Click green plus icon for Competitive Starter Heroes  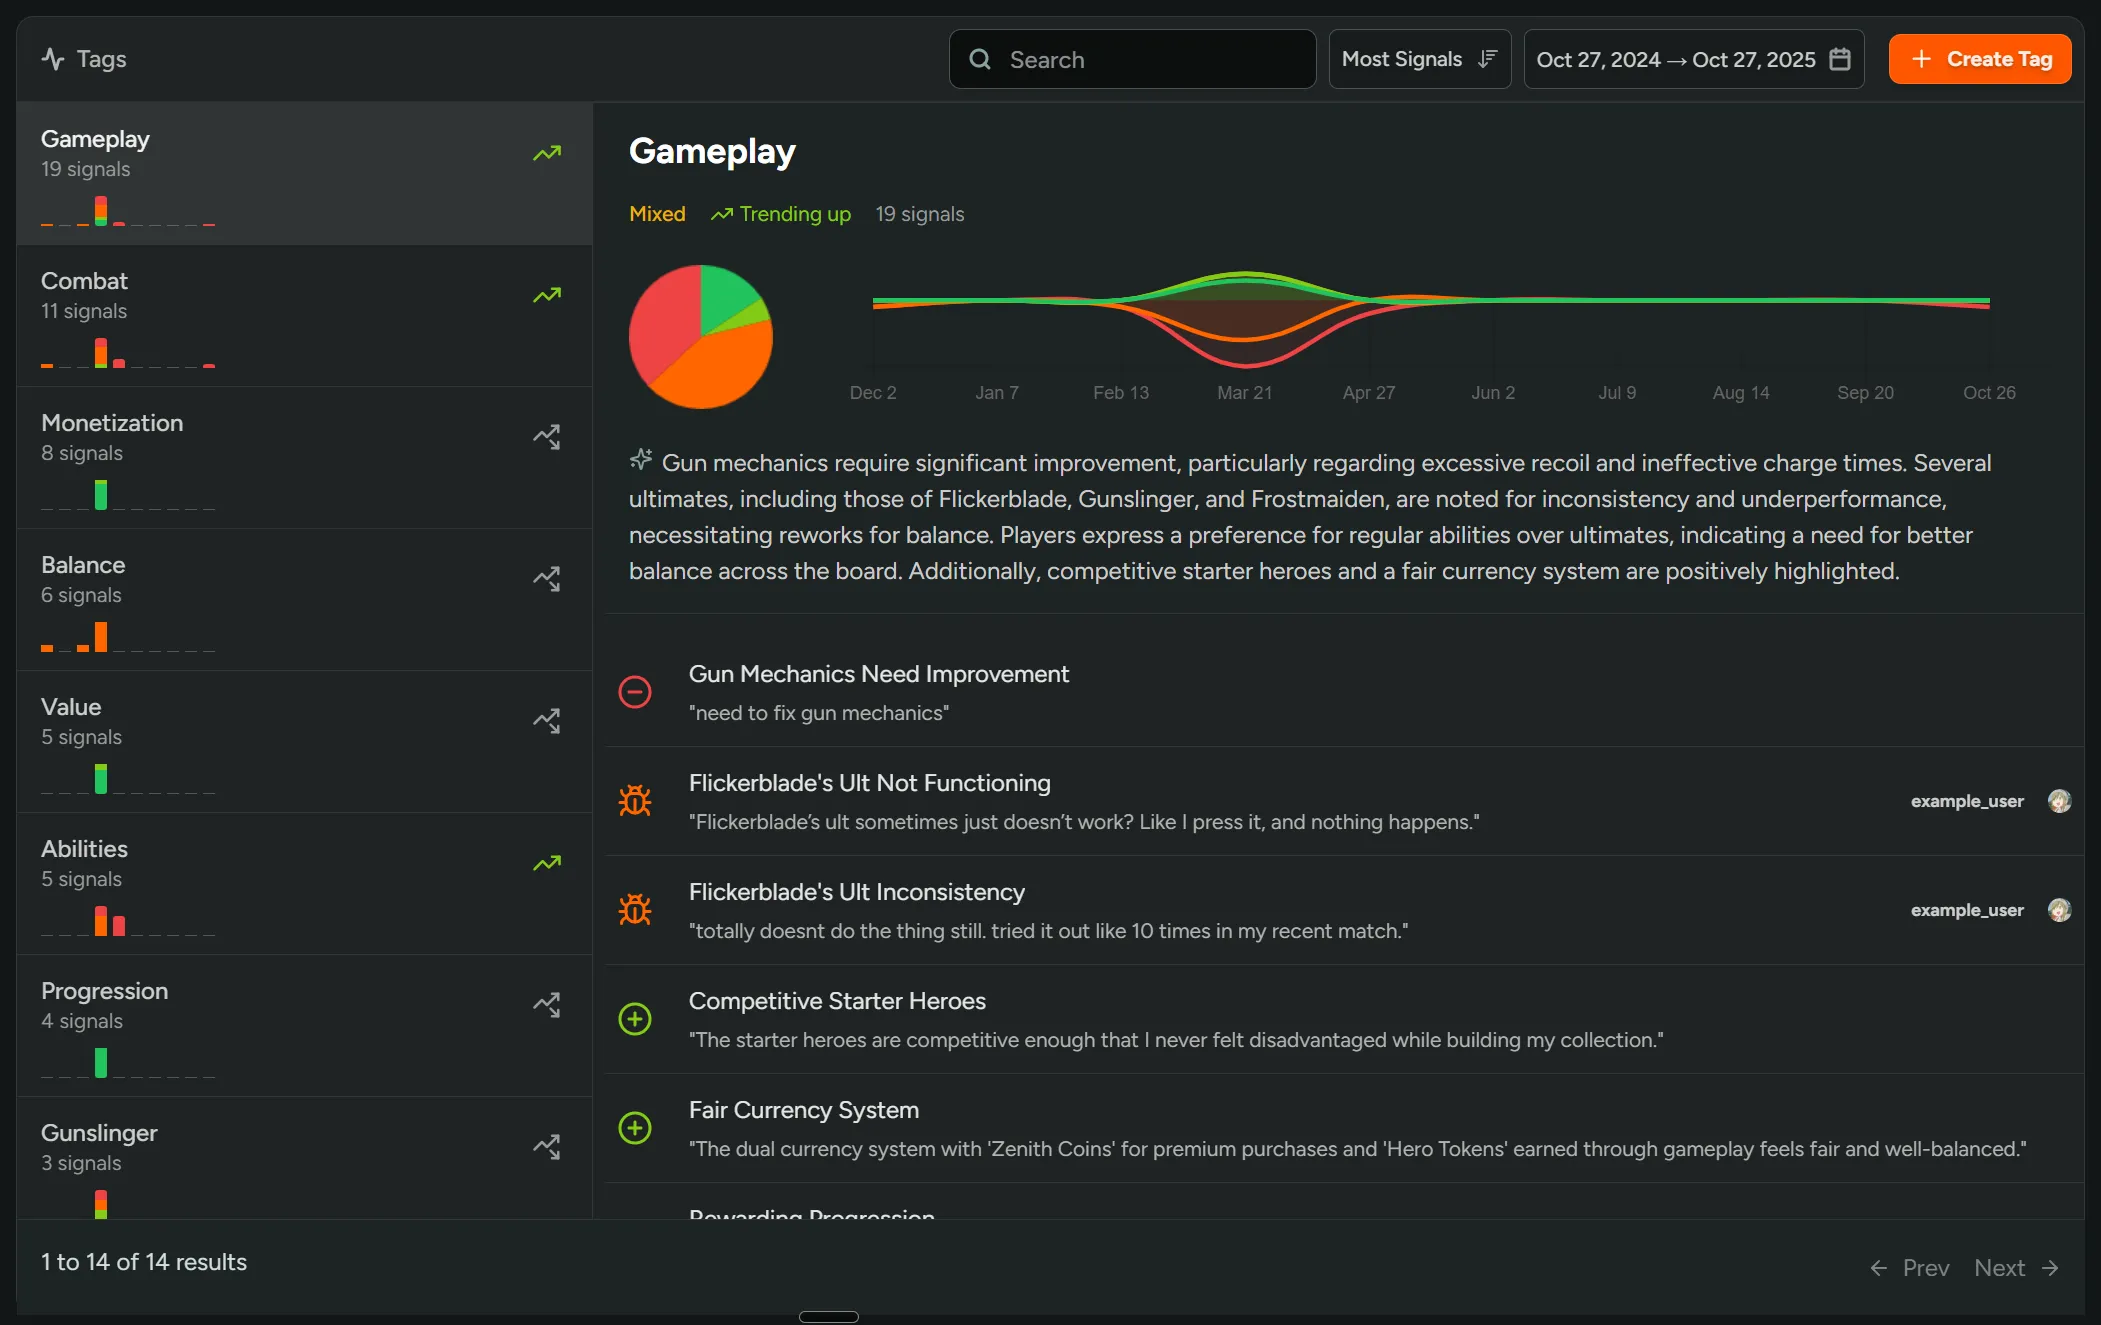(635, 1019)
